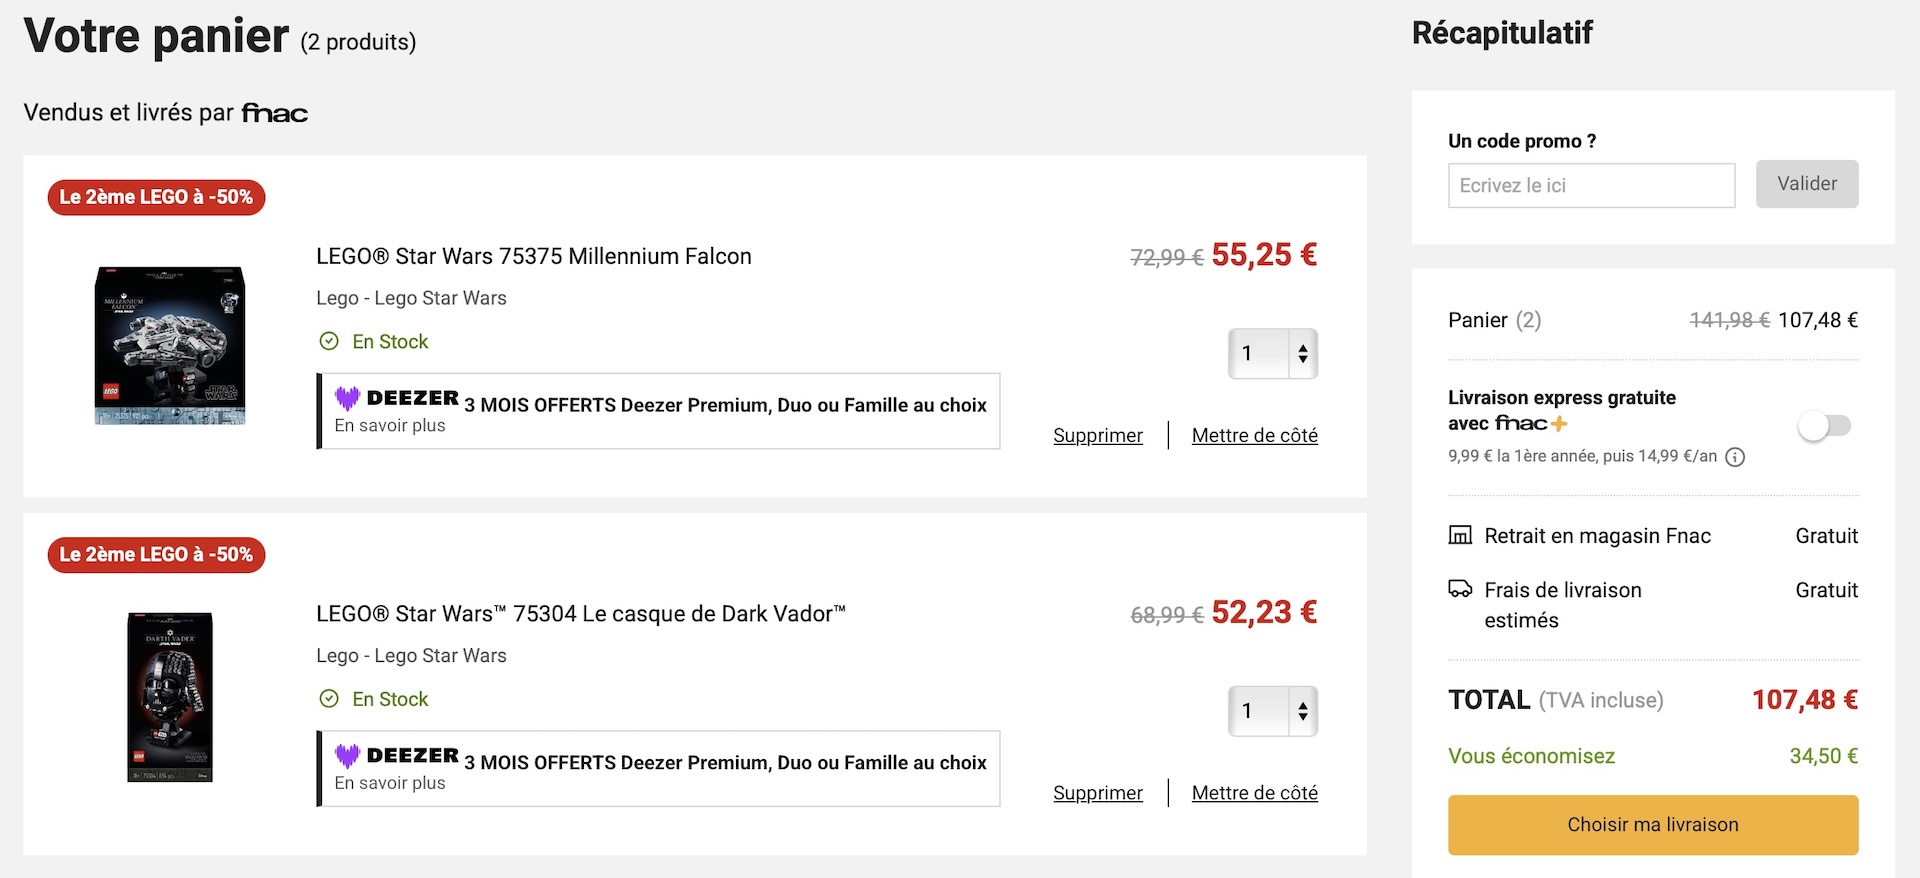Screen dimensions: 1920x878
Task: Enable the Fnac+ express delivery toggle
Action: 1825,426
